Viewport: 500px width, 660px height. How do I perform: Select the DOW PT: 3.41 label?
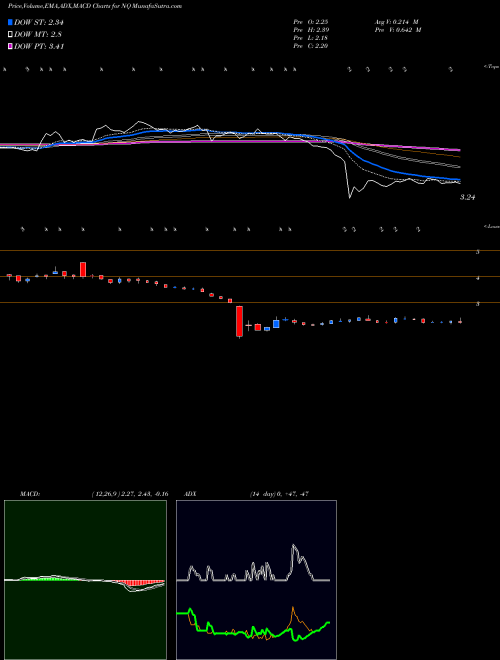coord(39,46)
